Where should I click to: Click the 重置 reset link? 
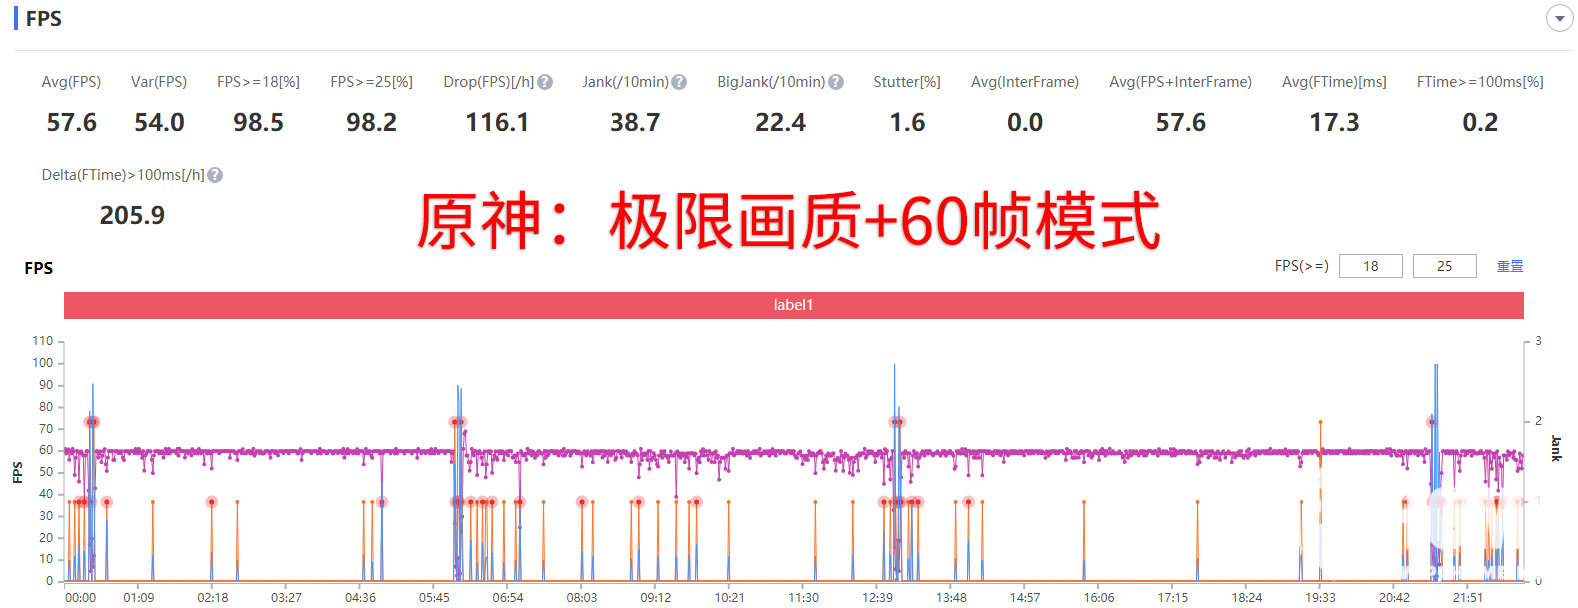click(1509, 266)
